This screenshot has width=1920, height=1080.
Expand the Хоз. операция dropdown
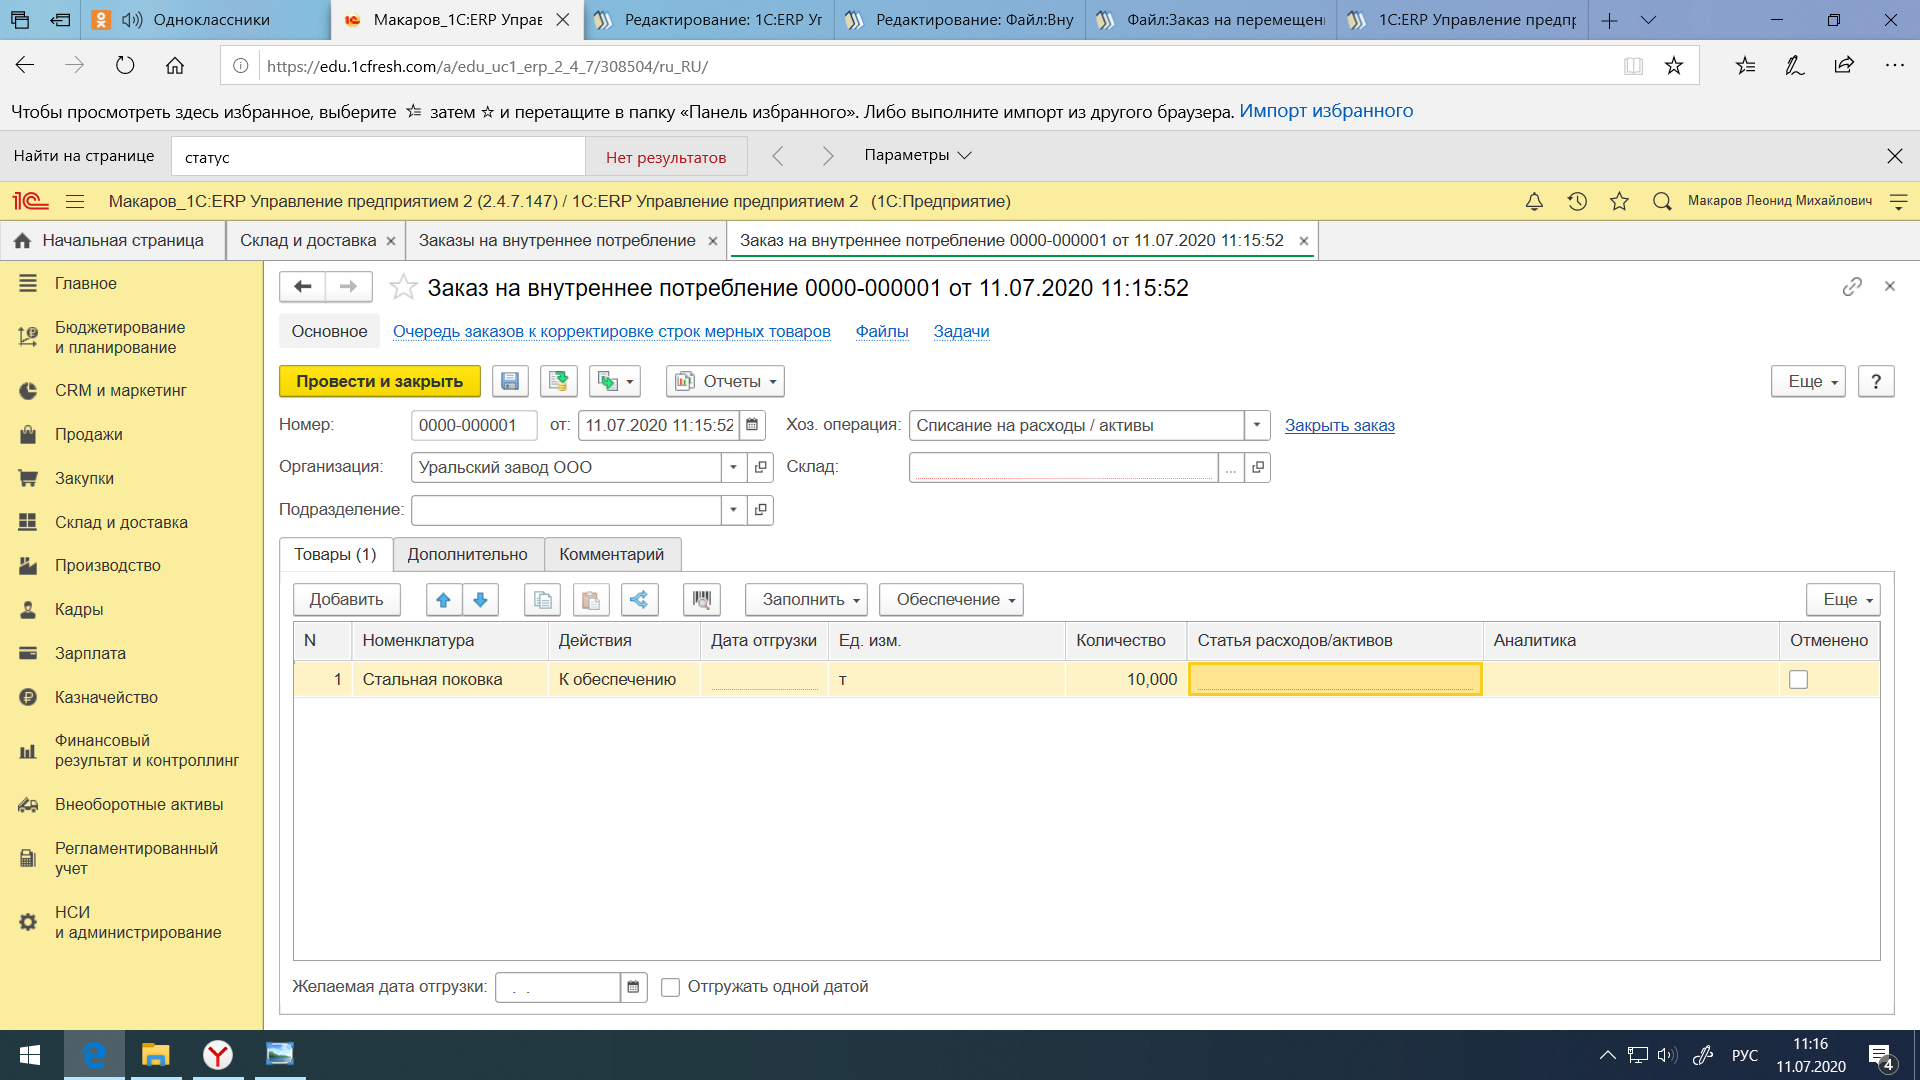1257,425
